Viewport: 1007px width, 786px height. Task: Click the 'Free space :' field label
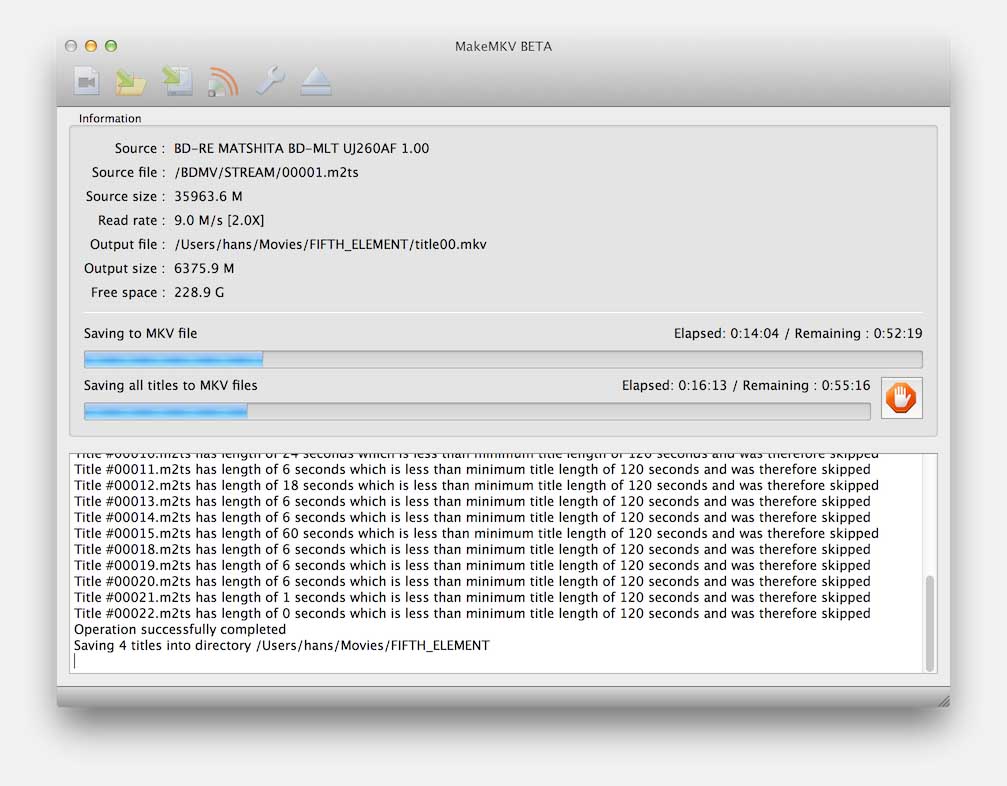(x=128, y=293)
